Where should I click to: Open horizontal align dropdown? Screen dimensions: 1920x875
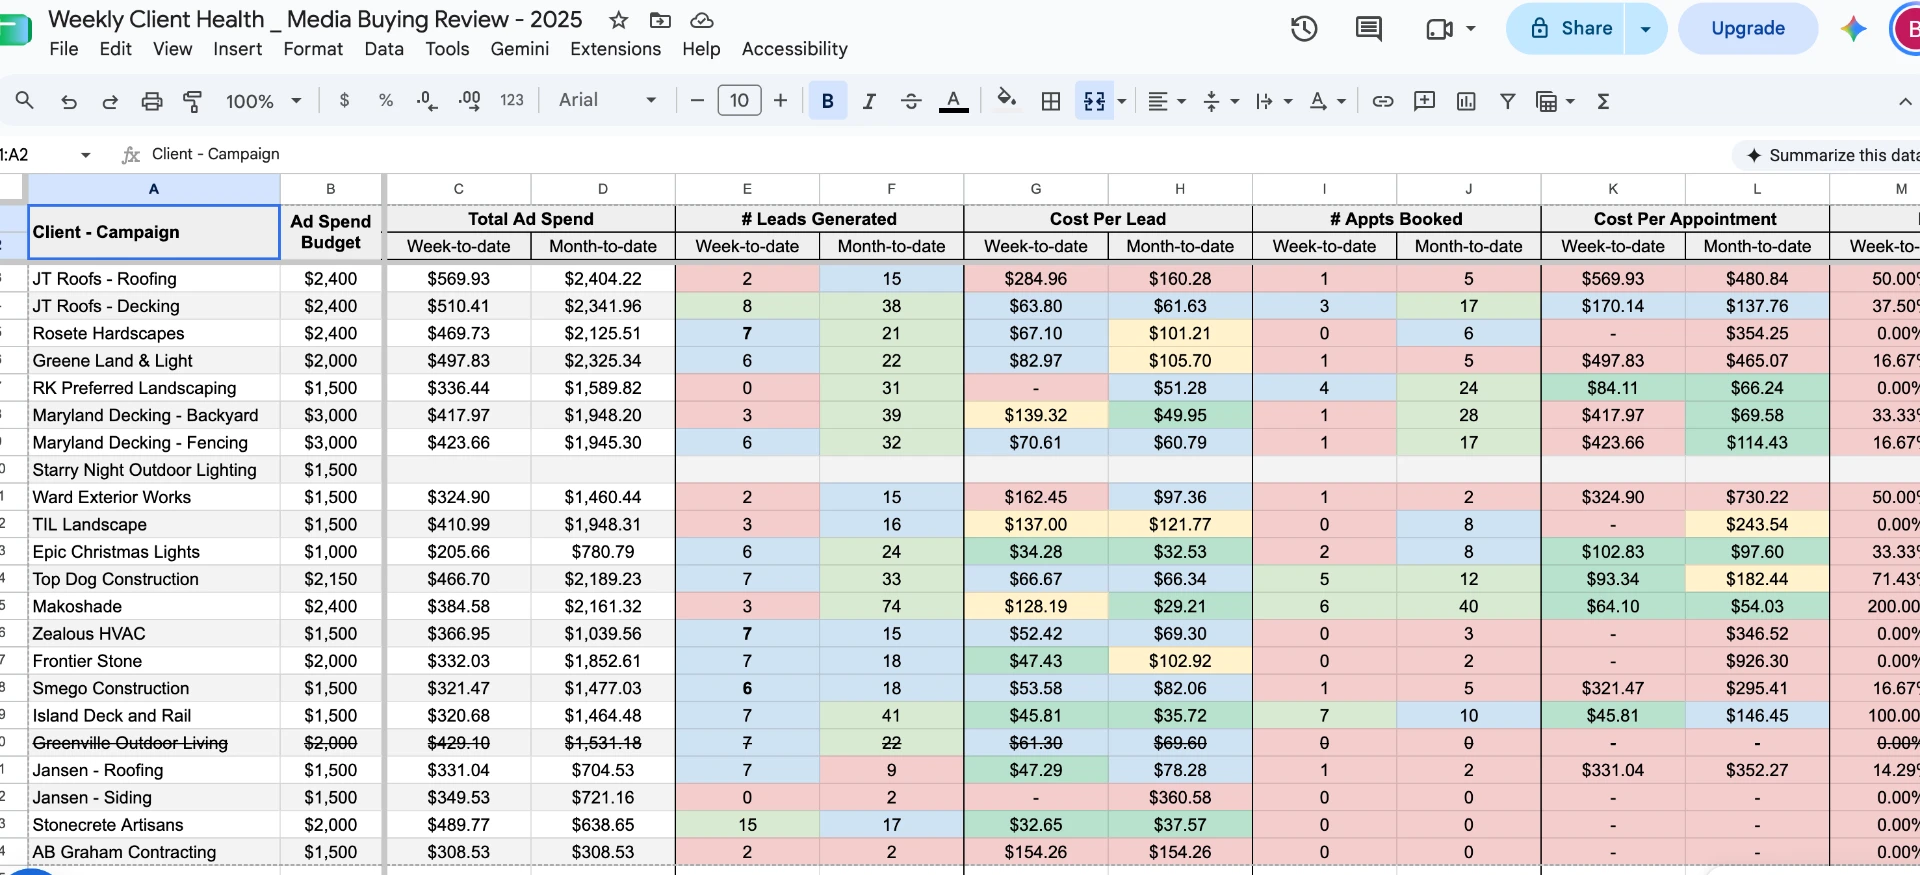click(1166, 101)
